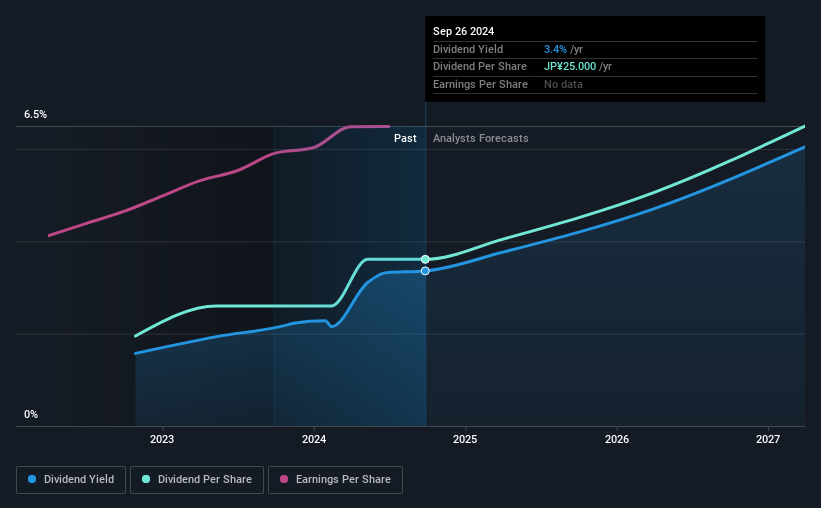This screenshot has height=508, width=821.
Task: Toggle the Dividend Per Share legend button
Action: 197,480
